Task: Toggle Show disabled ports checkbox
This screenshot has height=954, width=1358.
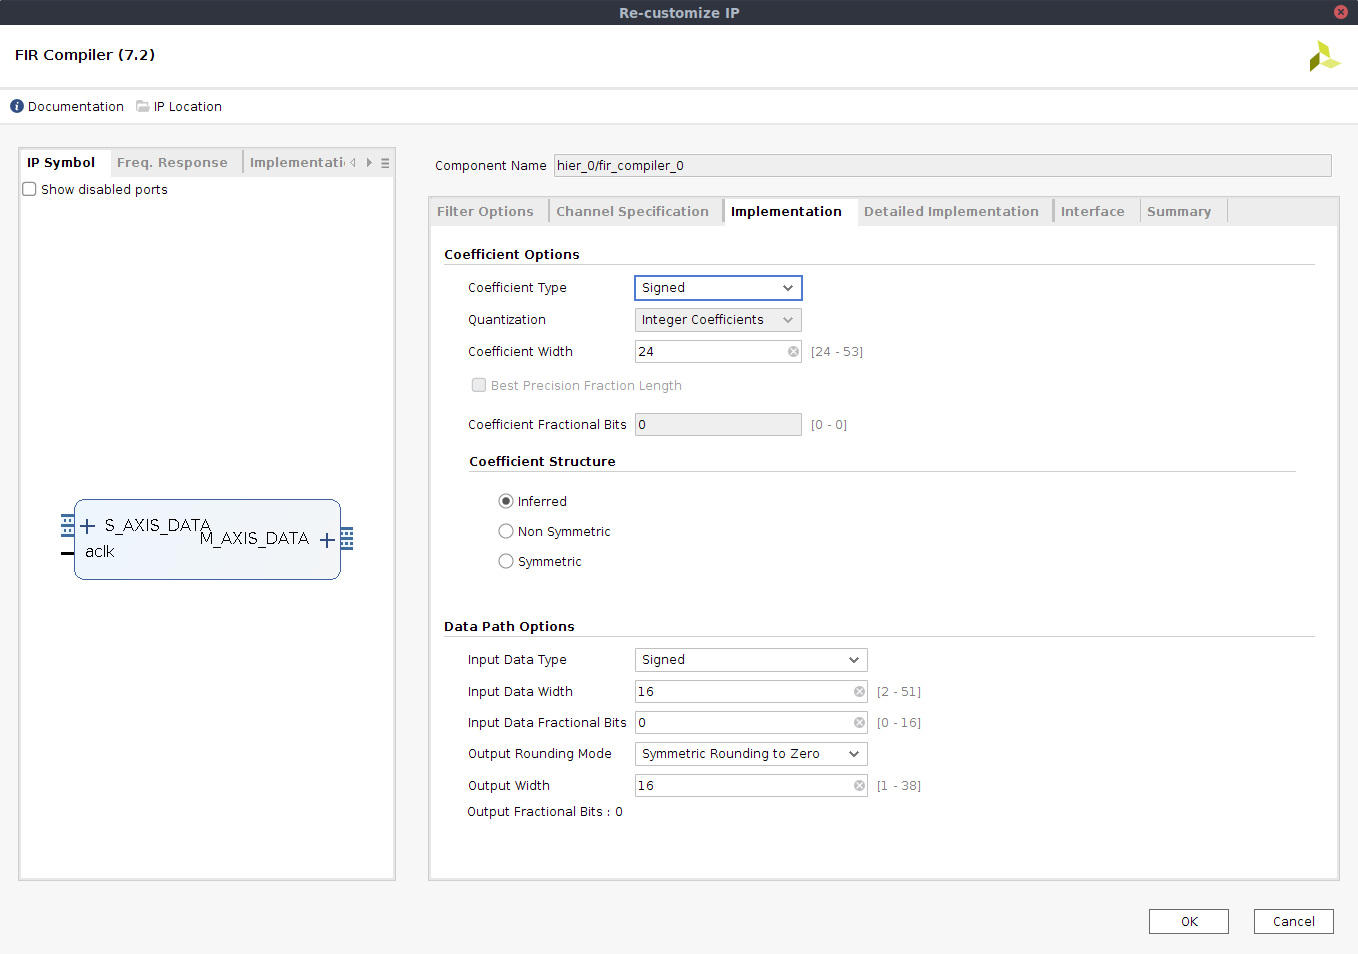Action: coord(29,189)
